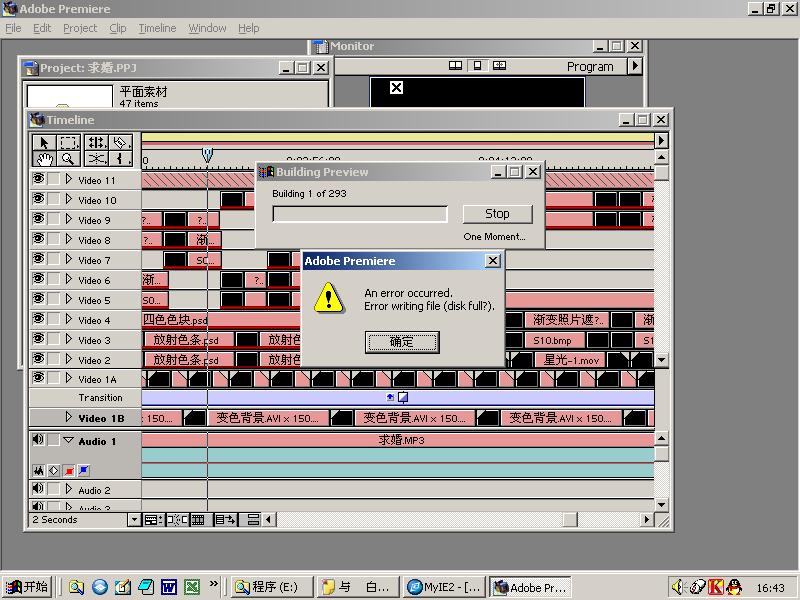Open the Project menu
The width and height of the screenshot is (800, 600).
point(80,28)
